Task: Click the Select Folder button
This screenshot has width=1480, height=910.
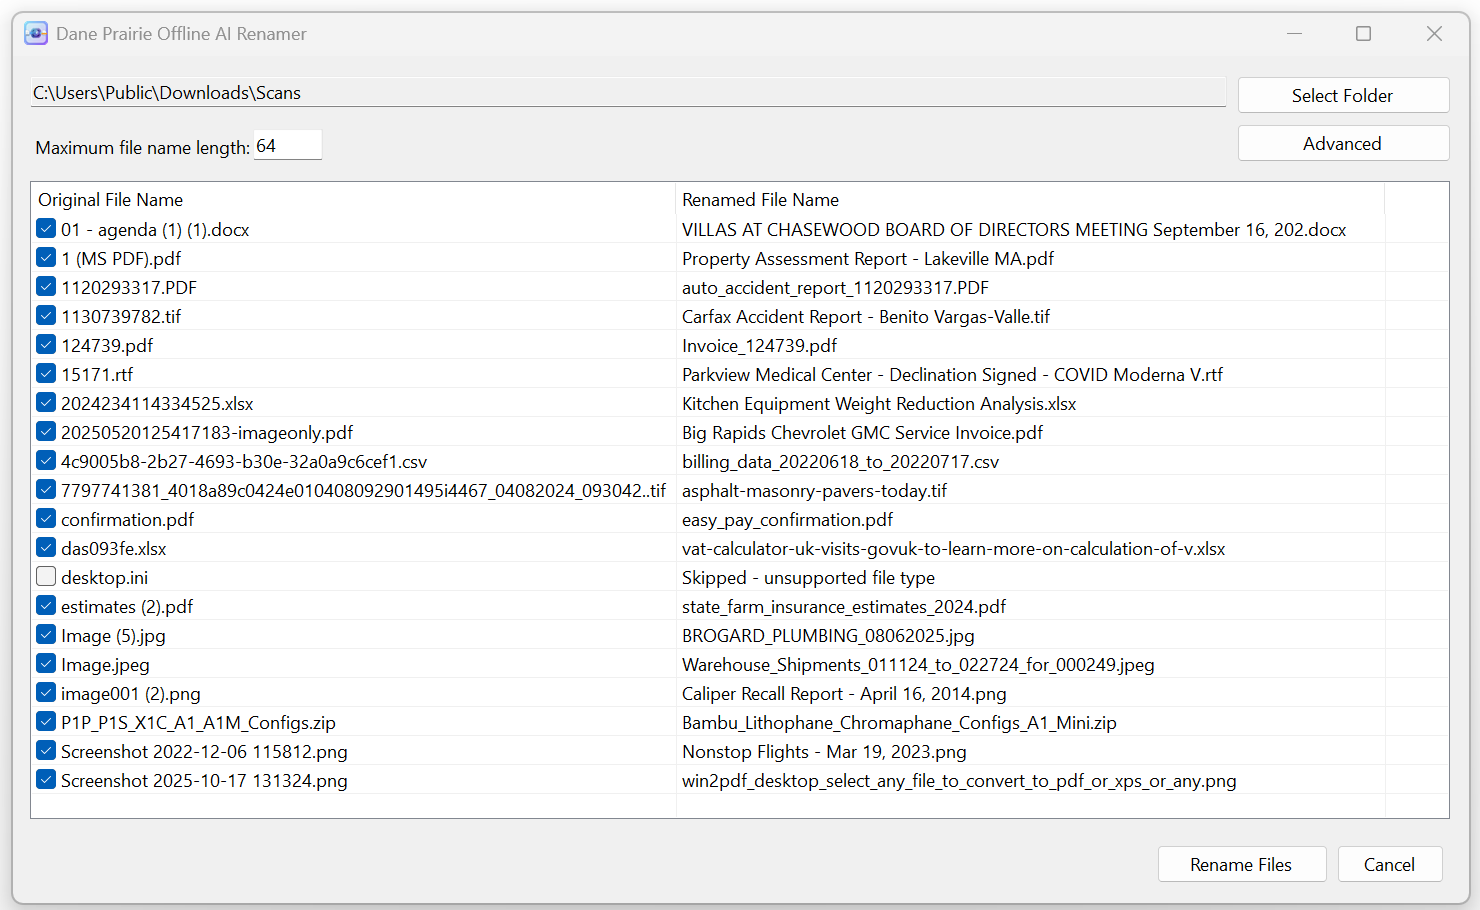Action: coord(1343,95)
